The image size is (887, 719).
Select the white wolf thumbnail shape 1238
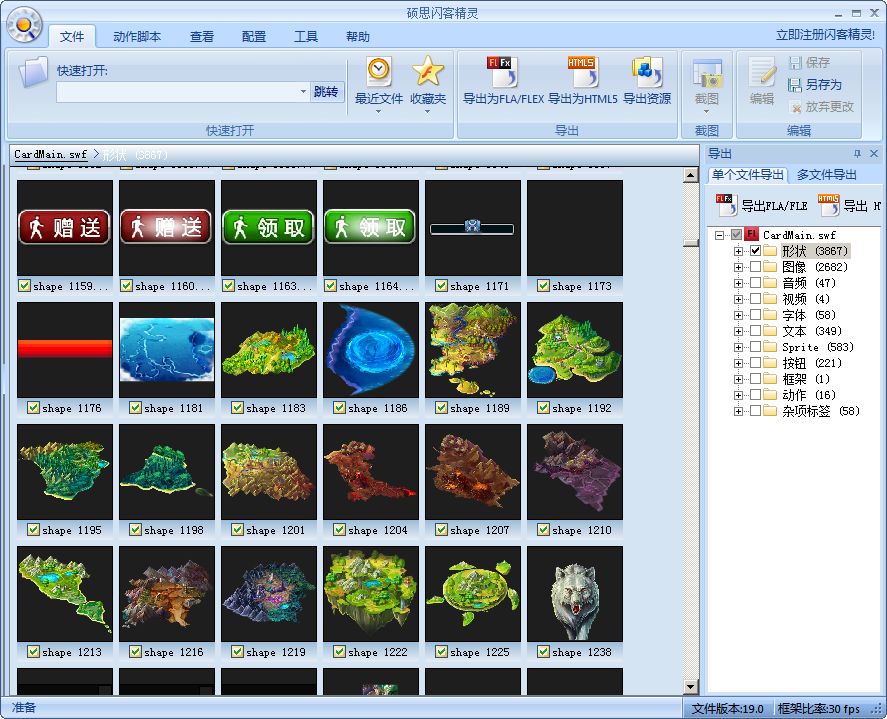[x=575, y=594]
